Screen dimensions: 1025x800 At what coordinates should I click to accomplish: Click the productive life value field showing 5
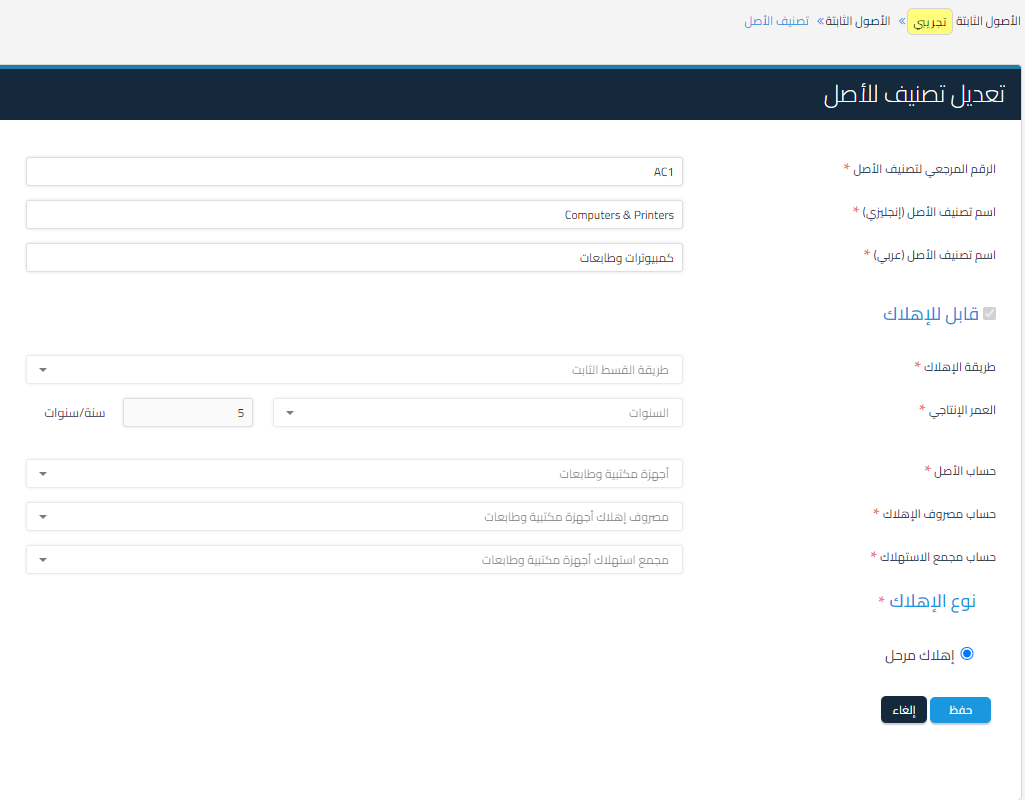tap(187, 412)
